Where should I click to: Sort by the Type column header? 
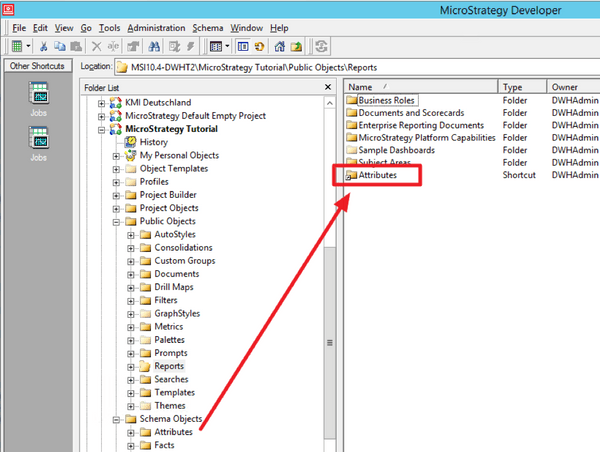[522, 87]
